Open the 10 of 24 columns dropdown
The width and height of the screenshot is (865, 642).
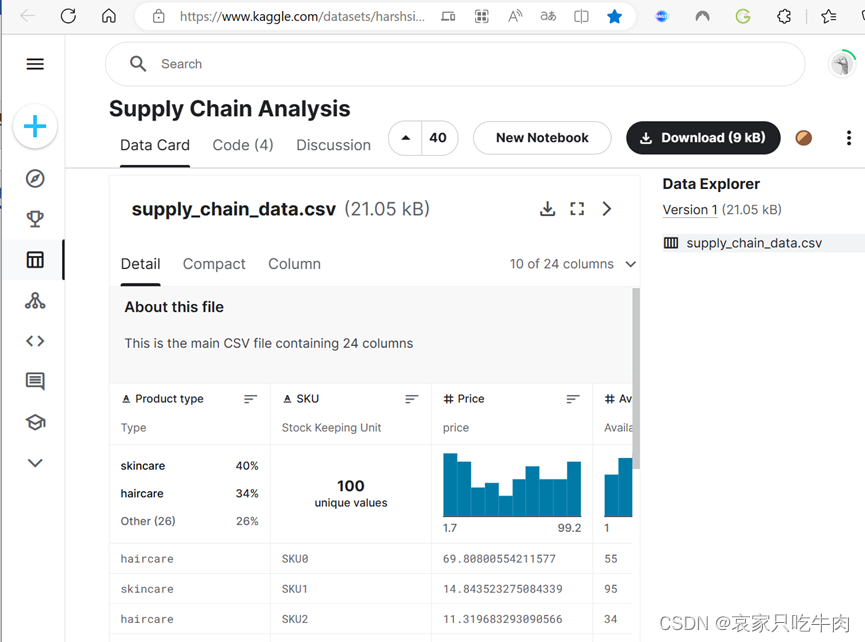tap(573, 264)
